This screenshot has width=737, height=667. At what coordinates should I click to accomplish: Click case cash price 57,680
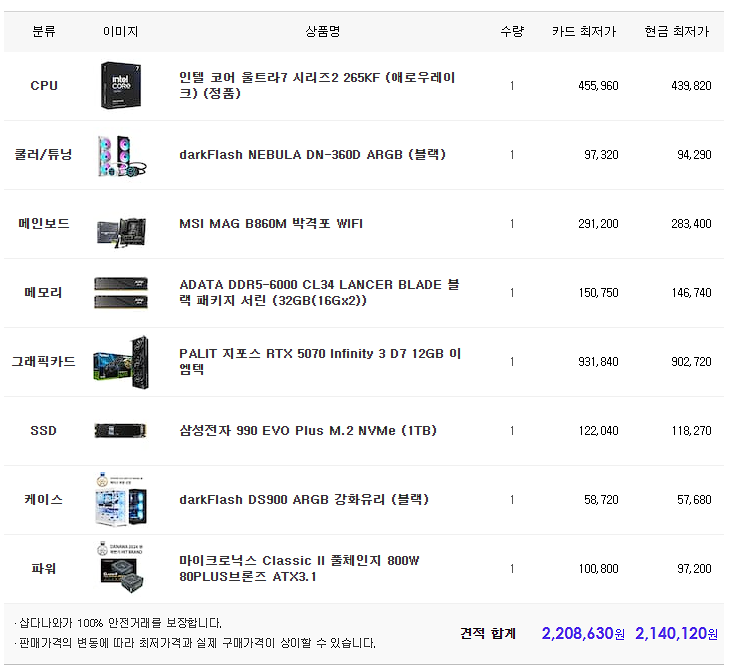coord(694,500)
